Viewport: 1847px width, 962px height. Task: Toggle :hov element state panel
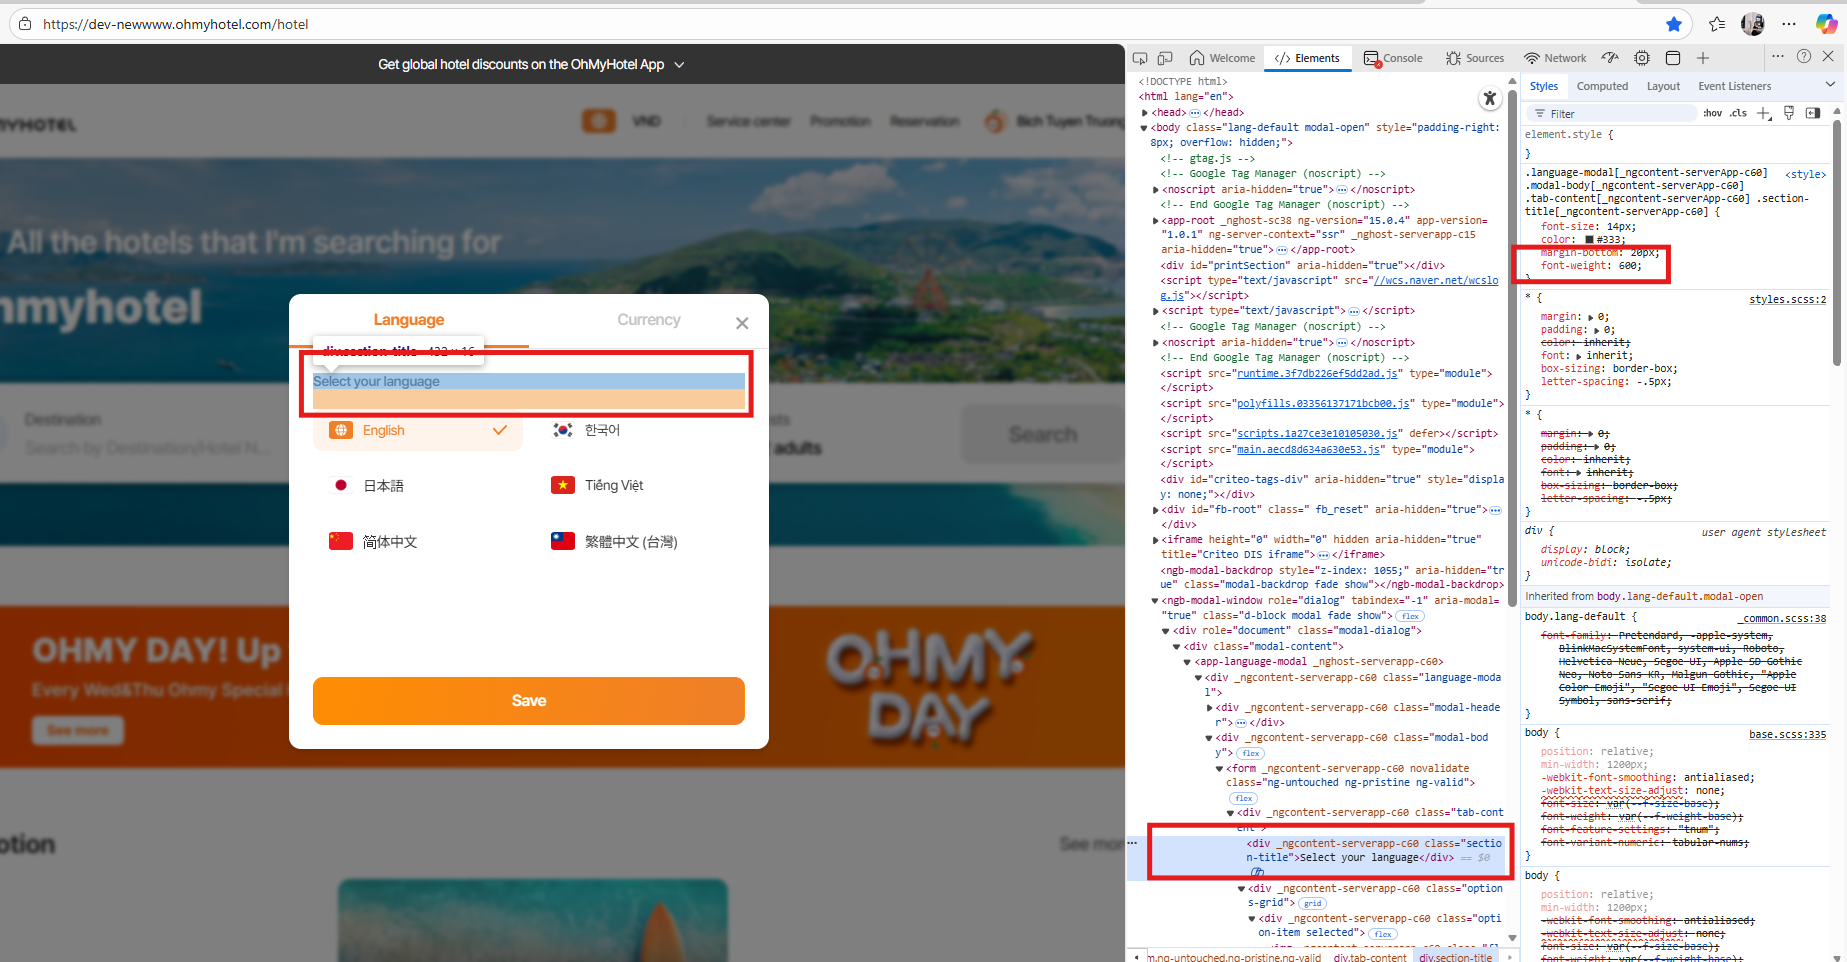click(1713, 113)
